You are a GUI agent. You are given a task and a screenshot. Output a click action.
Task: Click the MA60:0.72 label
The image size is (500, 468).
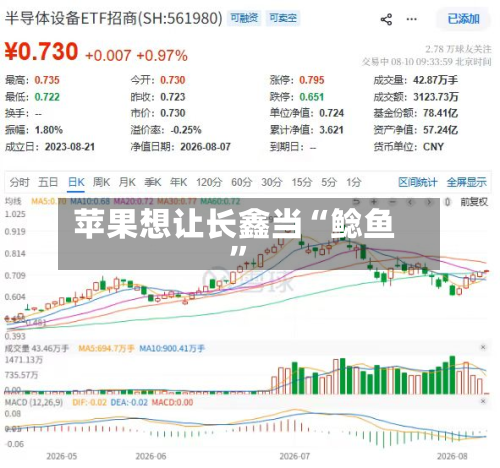pyautogui.click(x=220, y=201)
